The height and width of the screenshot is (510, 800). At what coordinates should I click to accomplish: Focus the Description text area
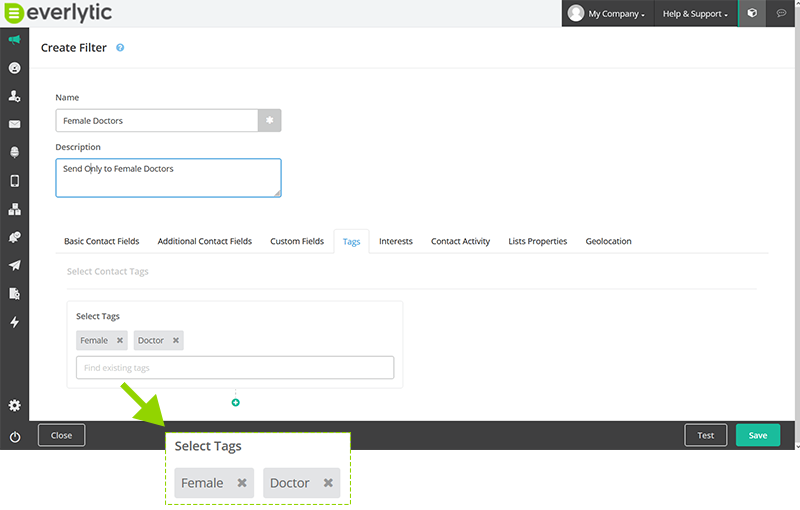click(x=168, y=177)
